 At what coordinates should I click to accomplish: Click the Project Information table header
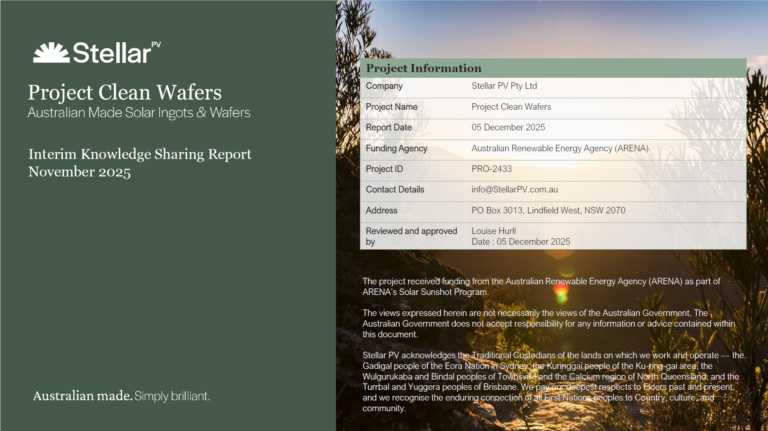[424, 68]
